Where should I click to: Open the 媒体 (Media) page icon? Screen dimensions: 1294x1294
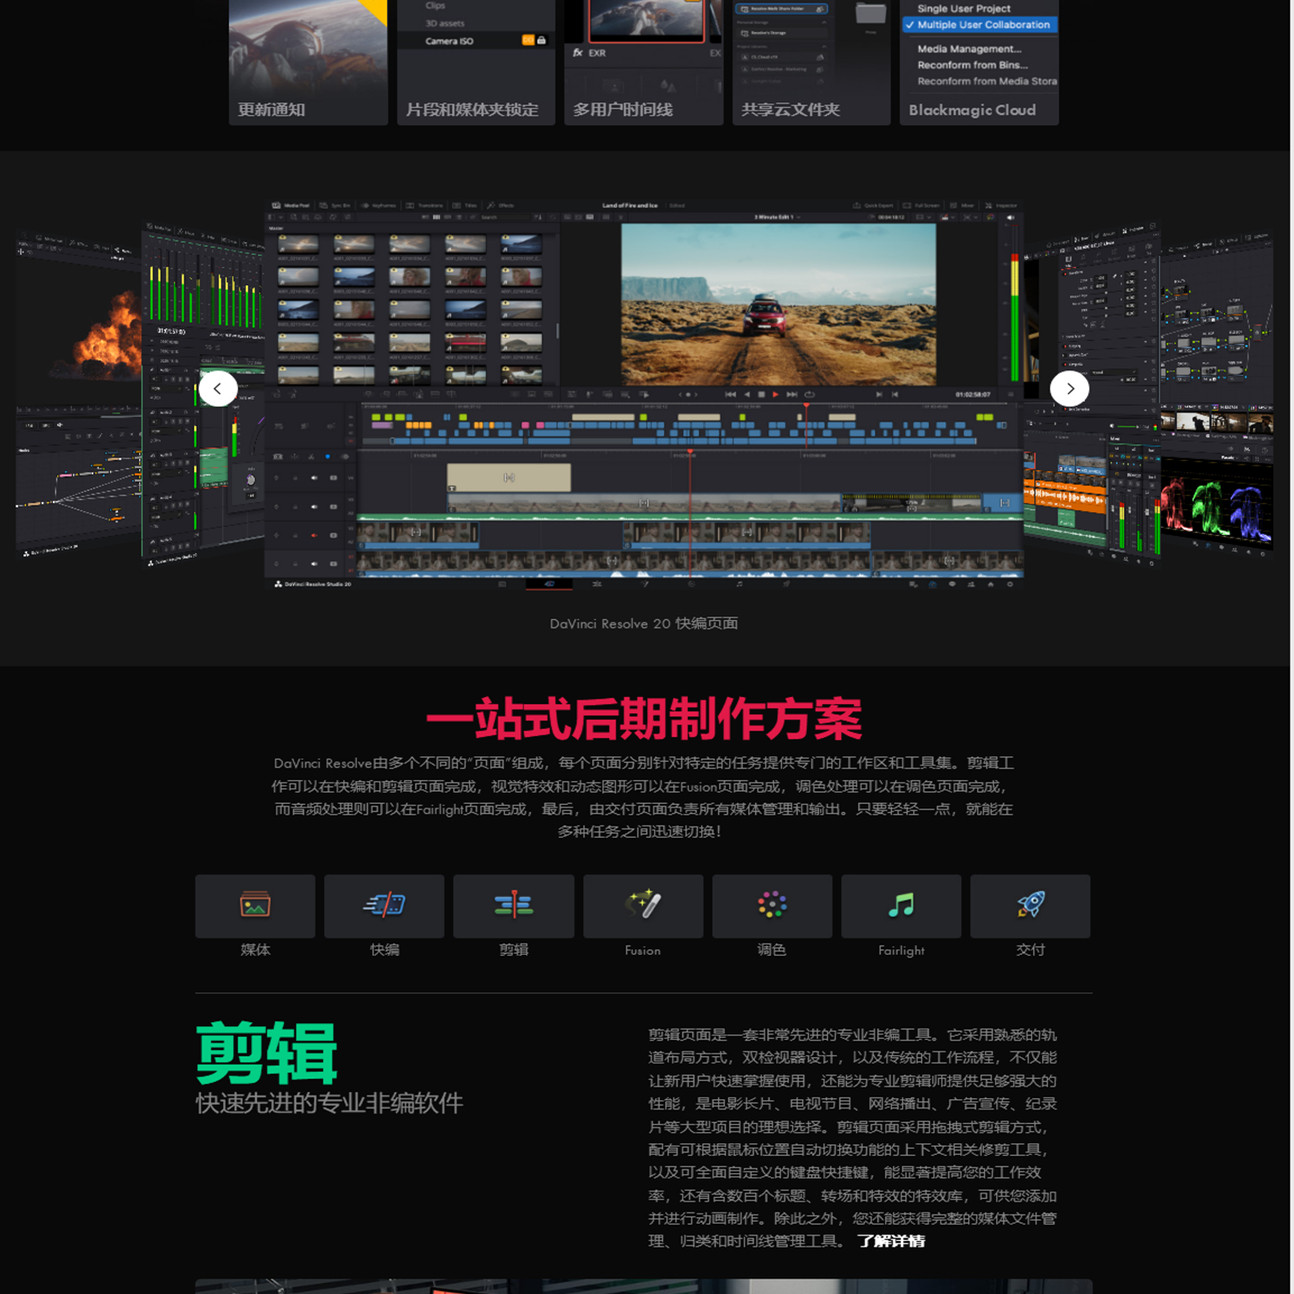[255, 906]
